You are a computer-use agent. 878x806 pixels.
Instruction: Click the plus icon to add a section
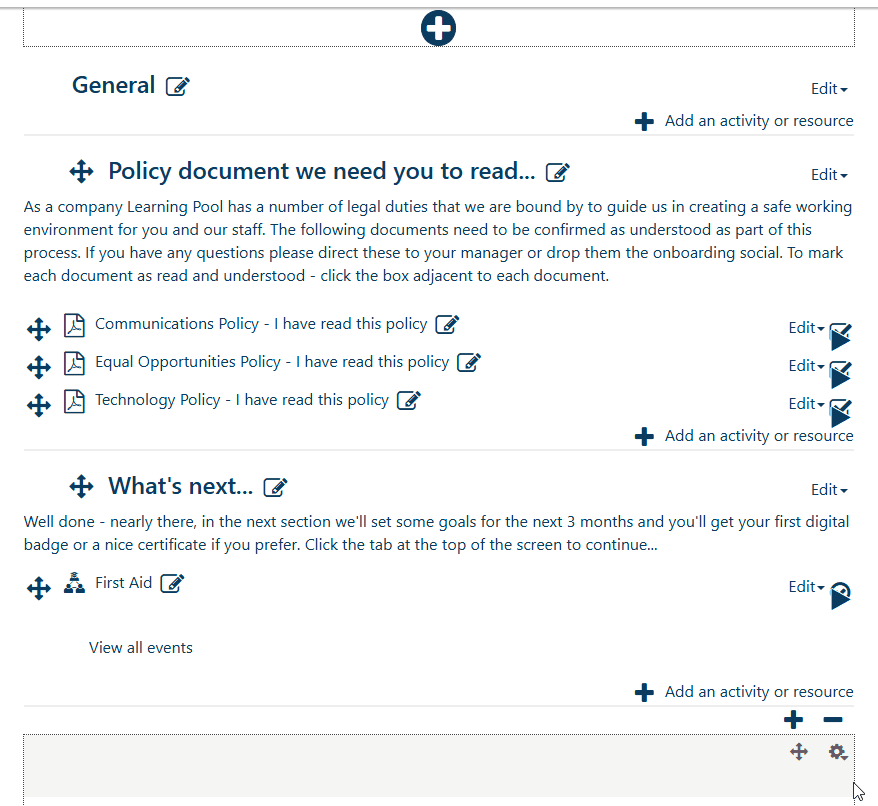(x=793, y=719)
